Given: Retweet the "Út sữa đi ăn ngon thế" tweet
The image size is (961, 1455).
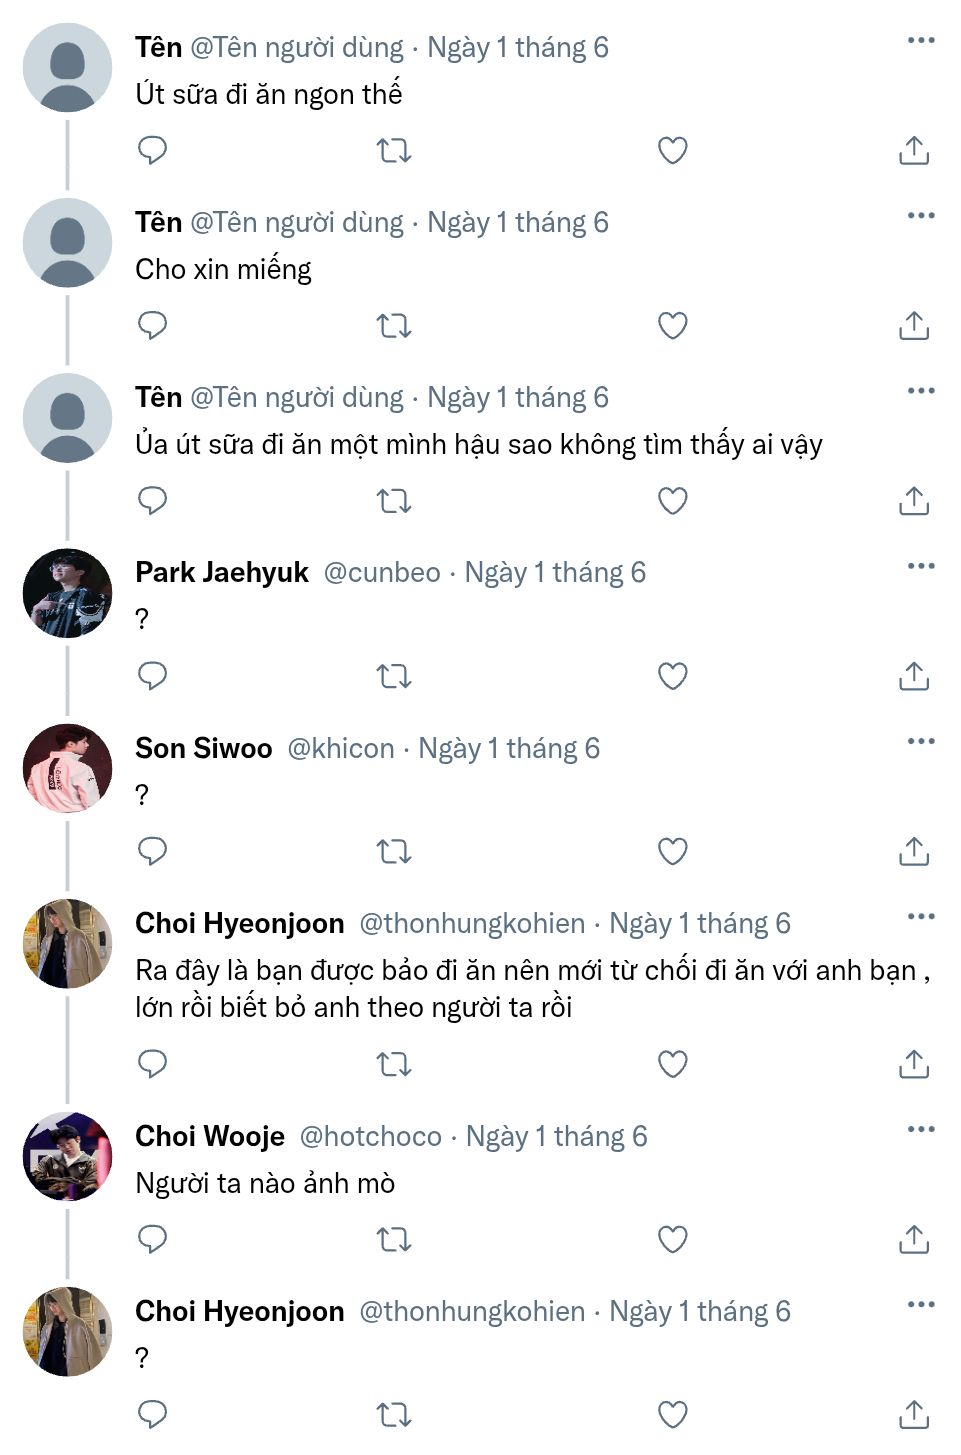Looking at the screenshot, I should coord(394,151).
